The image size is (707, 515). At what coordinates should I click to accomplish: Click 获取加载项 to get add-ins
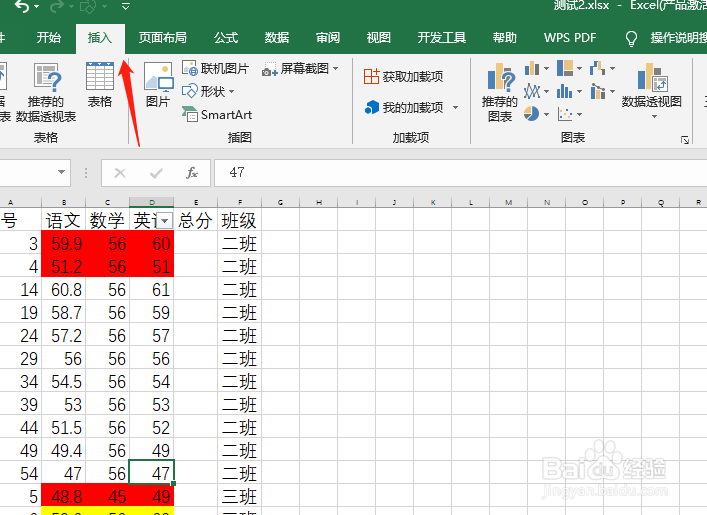coord(404,77)
